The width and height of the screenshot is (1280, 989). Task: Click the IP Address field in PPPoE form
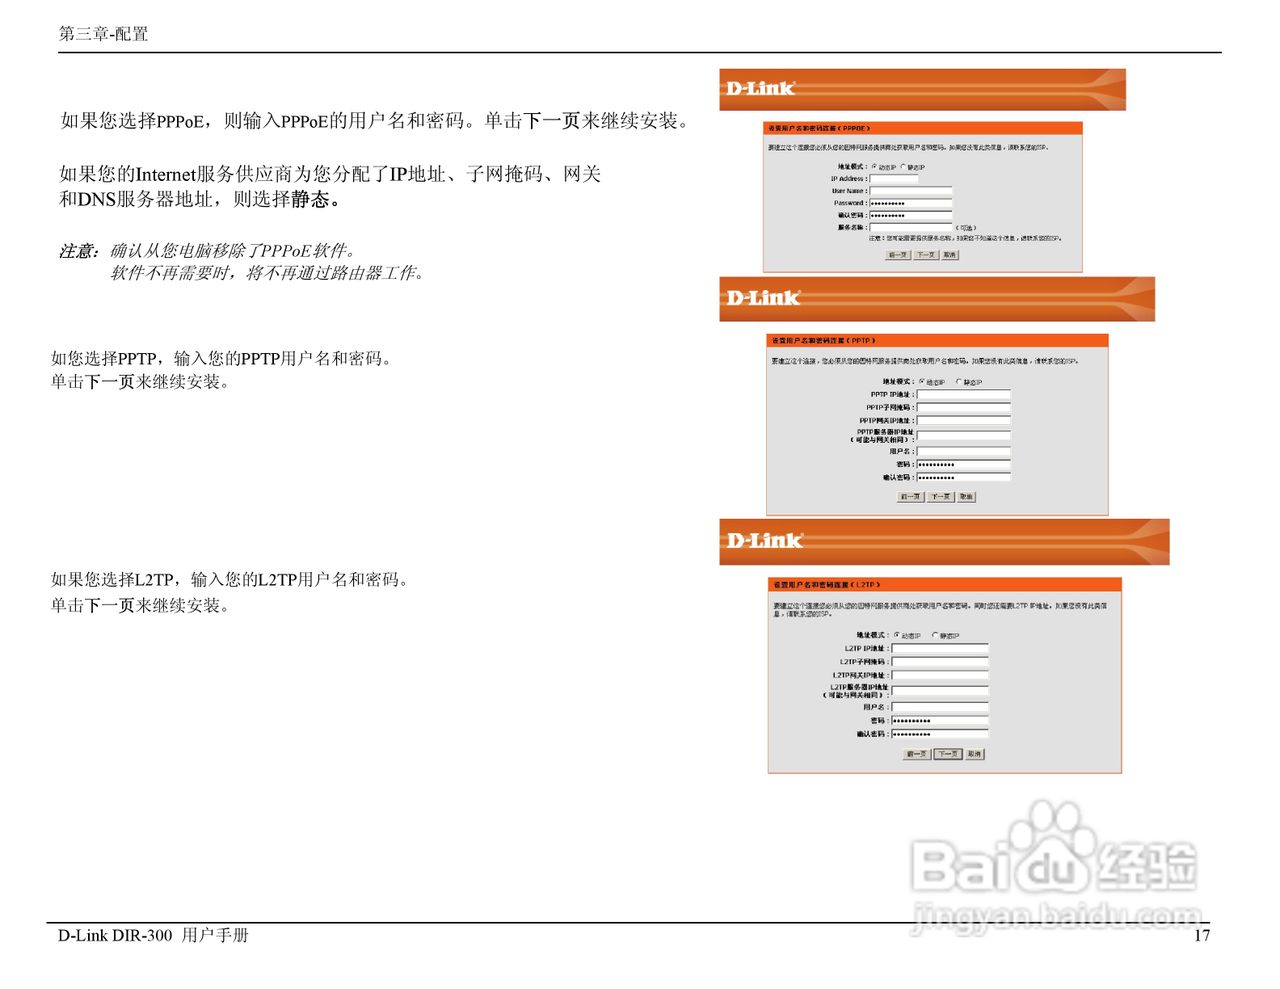[894, 179]
